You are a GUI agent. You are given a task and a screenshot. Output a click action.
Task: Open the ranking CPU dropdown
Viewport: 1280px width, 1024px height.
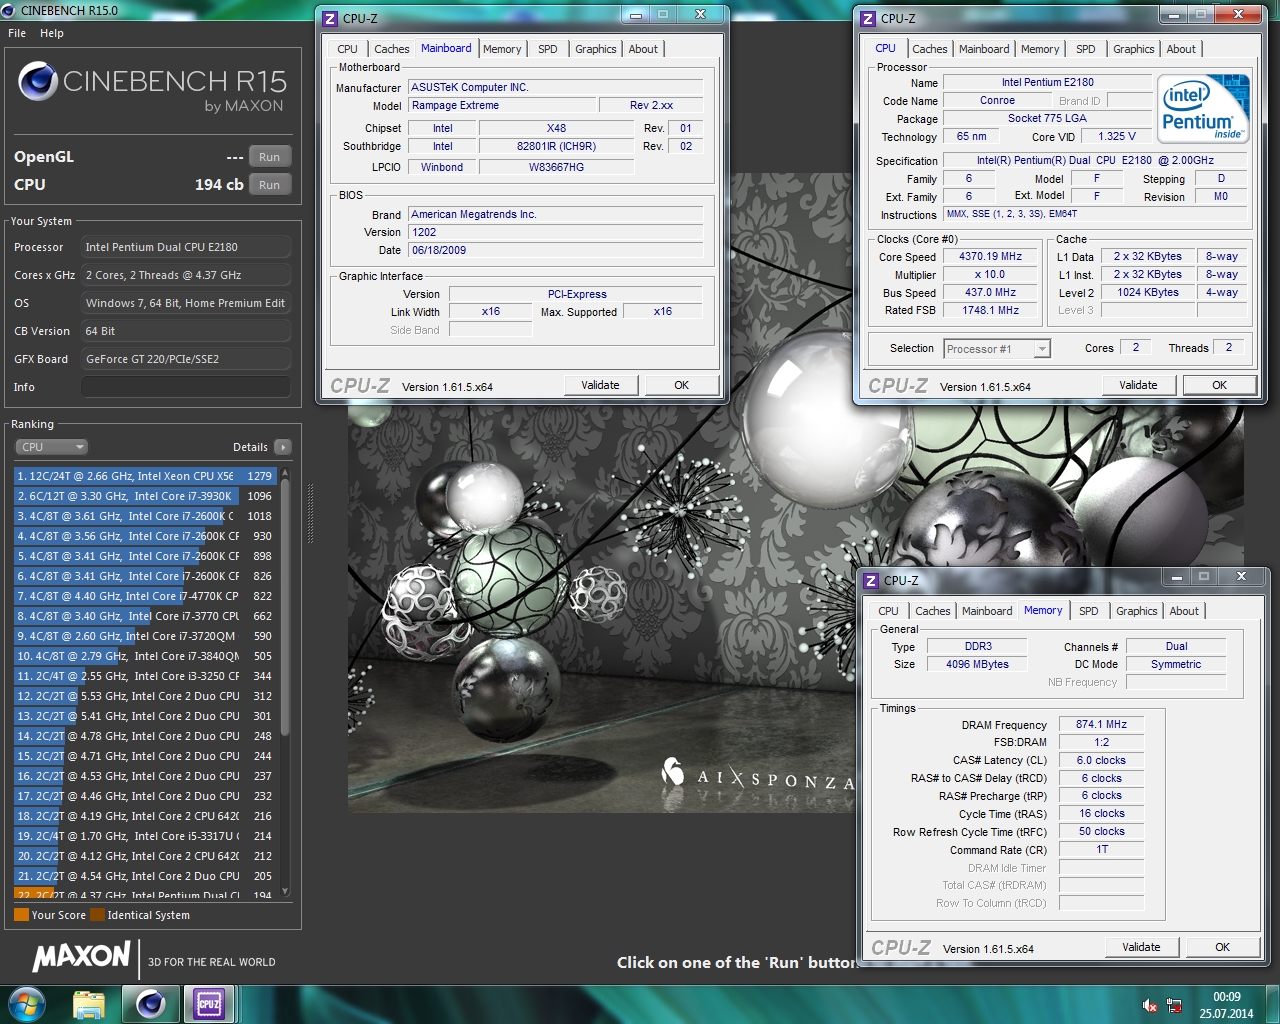pyautogui.click(x=52, y=447)
